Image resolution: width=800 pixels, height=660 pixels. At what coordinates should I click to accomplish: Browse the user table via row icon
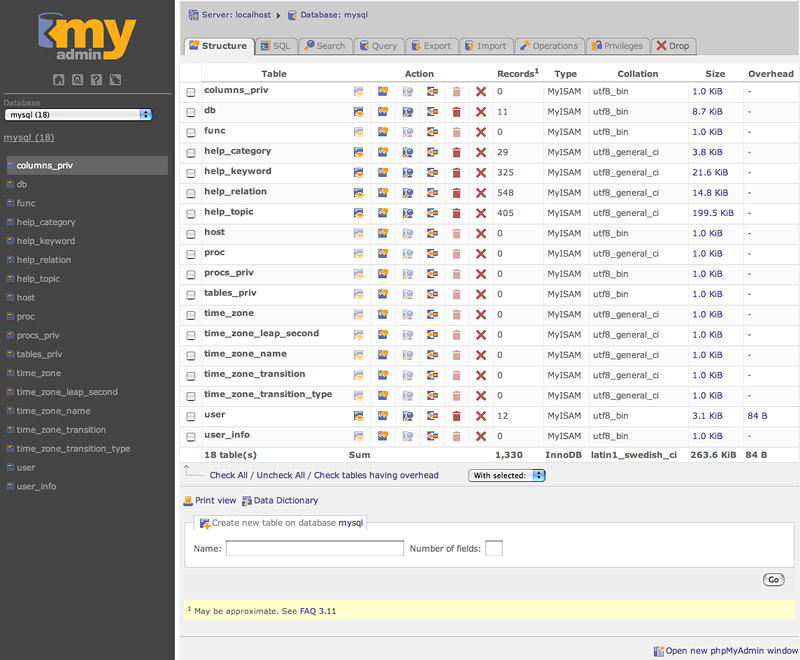tap(359, 416)
